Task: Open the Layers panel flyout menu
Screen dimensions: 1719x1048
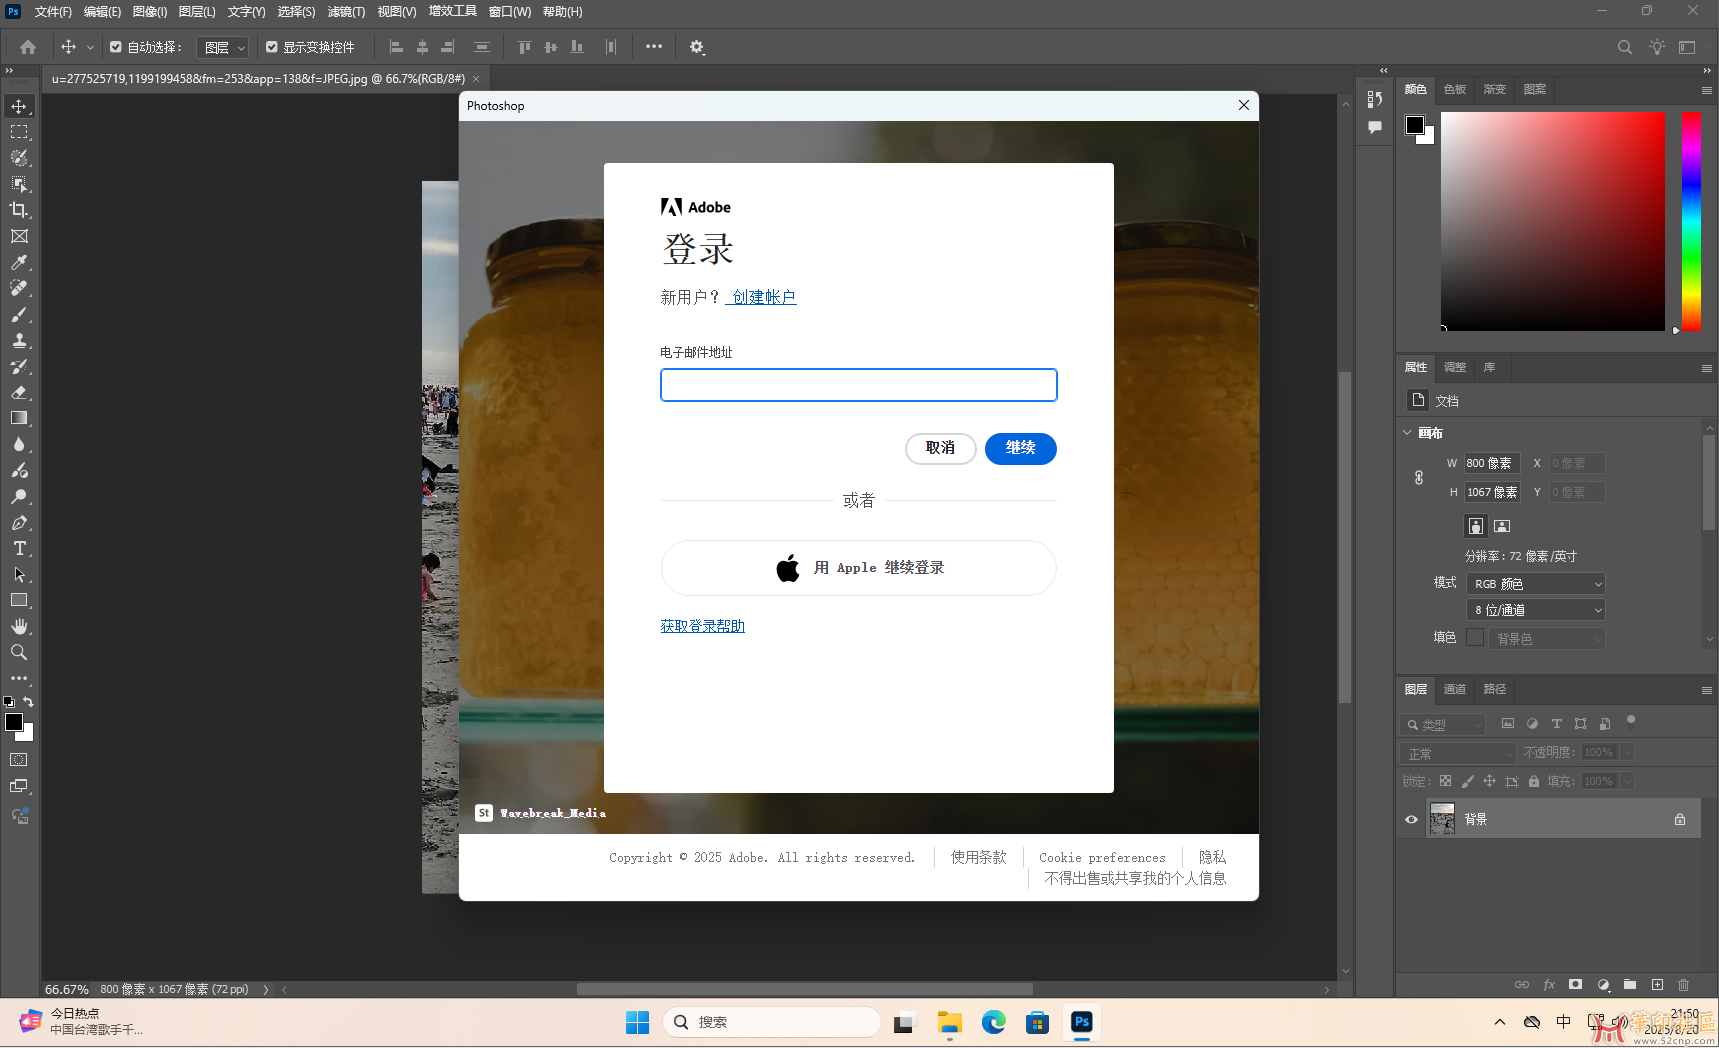Action: tap(1707, 690)
